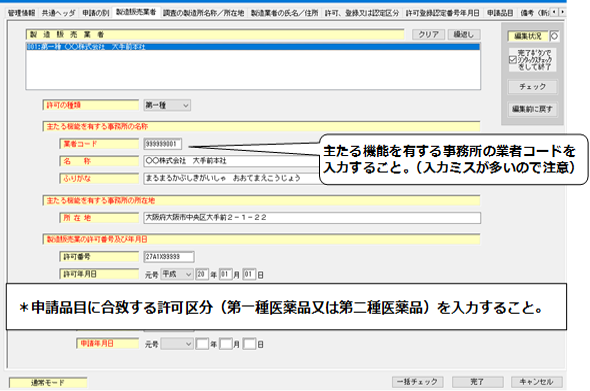Open the 申請の別 tab
Image resolution: width=590 pixels, height=391 pixels.
[x=96, y=13]
